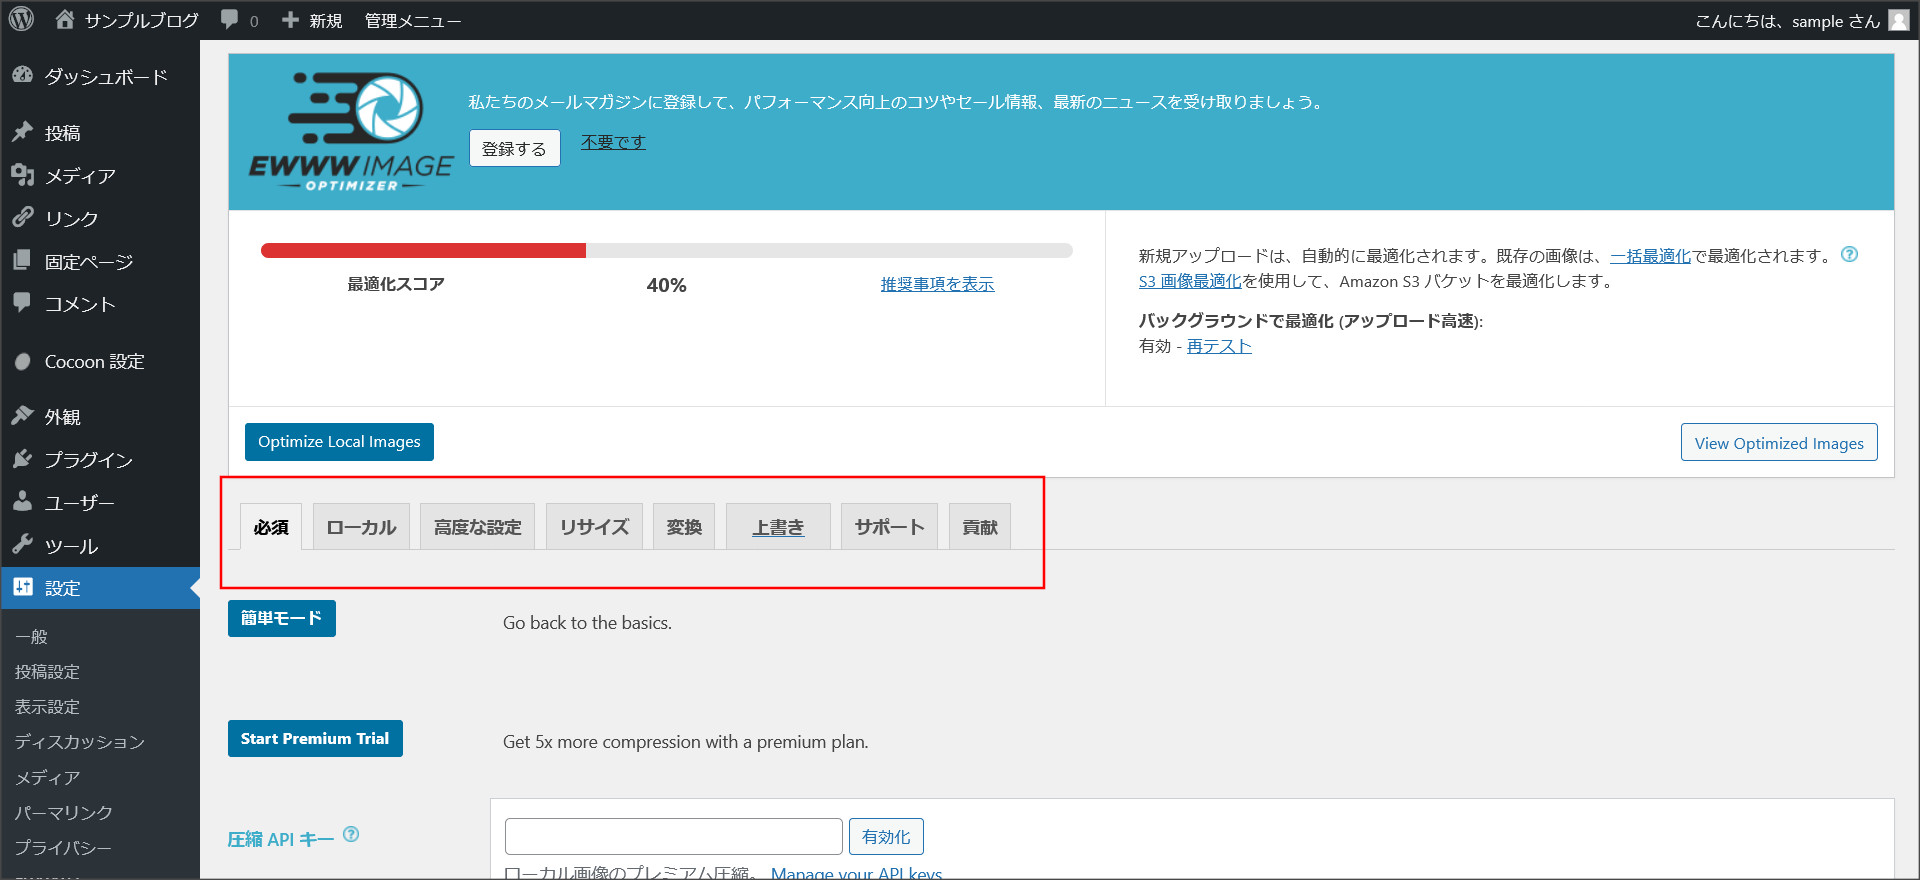Screen dimensions: 1920x880
Task: Click the compression API key input field
Action: [673, 836]
